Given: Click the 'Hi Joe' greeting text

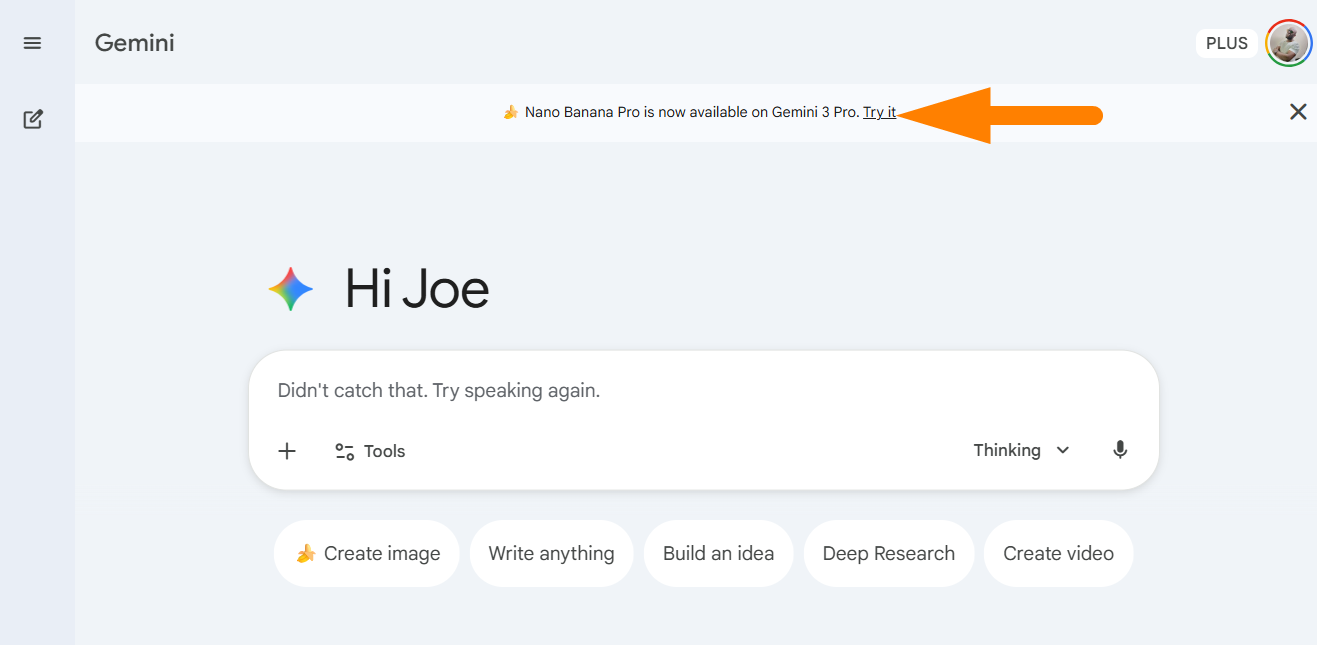Looking at the screenshot, I should click(x=417, y=289).
